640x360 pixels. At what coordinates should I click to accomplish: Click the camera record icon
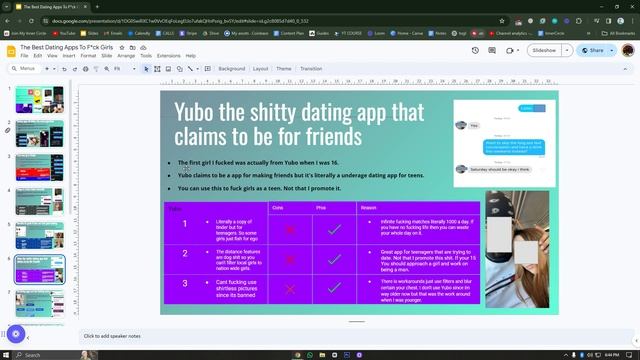509,51
